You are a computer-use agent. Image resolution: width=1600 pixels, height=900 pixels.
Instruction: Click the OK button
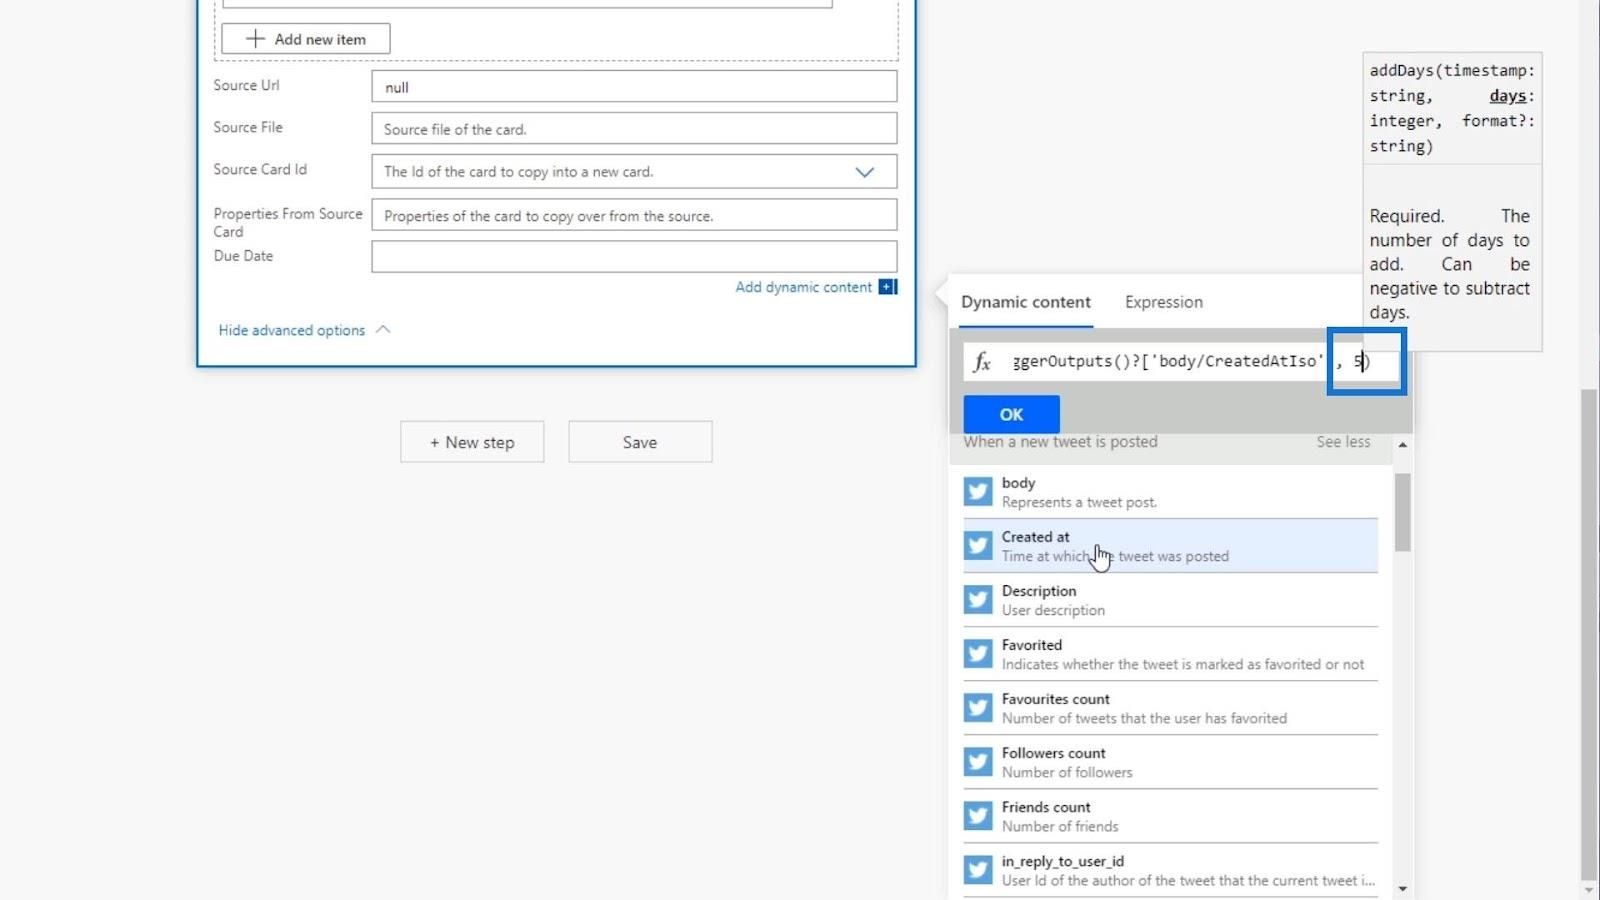[x=1011, y=414]
